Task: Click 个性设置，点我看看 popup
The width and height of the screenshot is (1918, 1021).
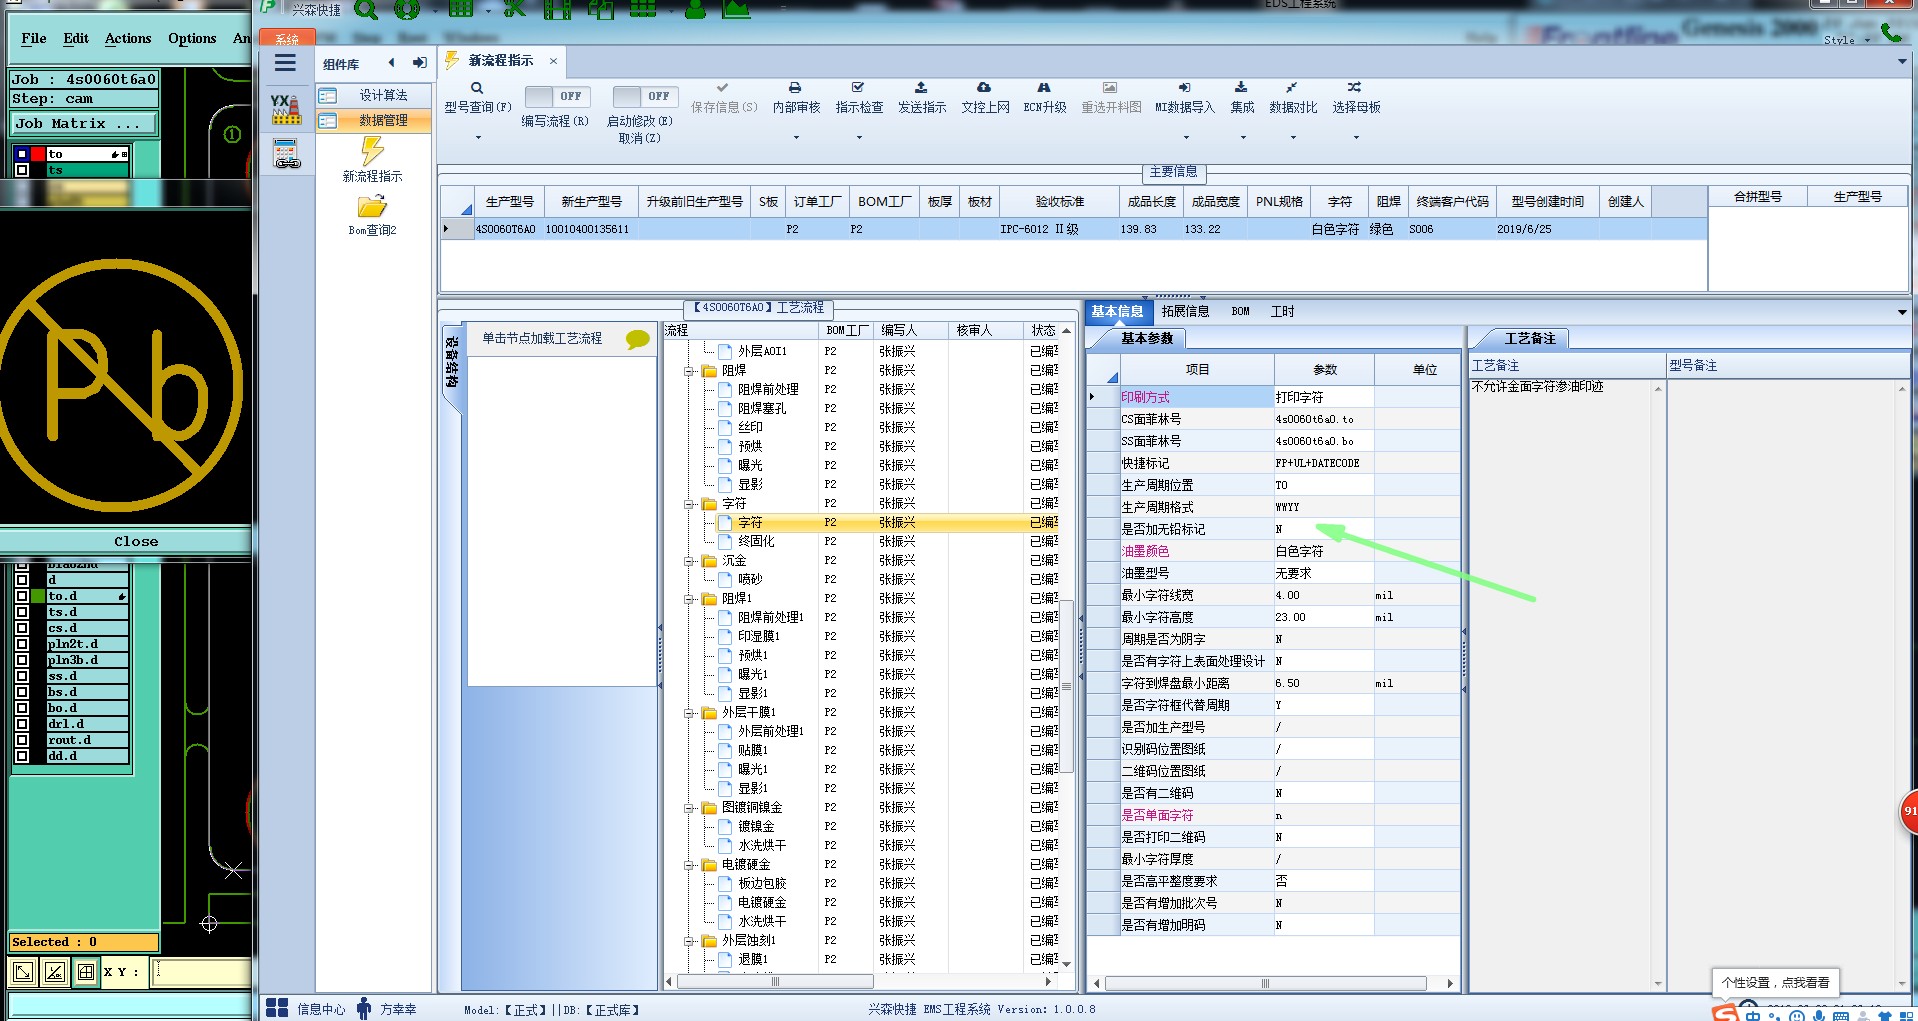Action: (1775, 982)
